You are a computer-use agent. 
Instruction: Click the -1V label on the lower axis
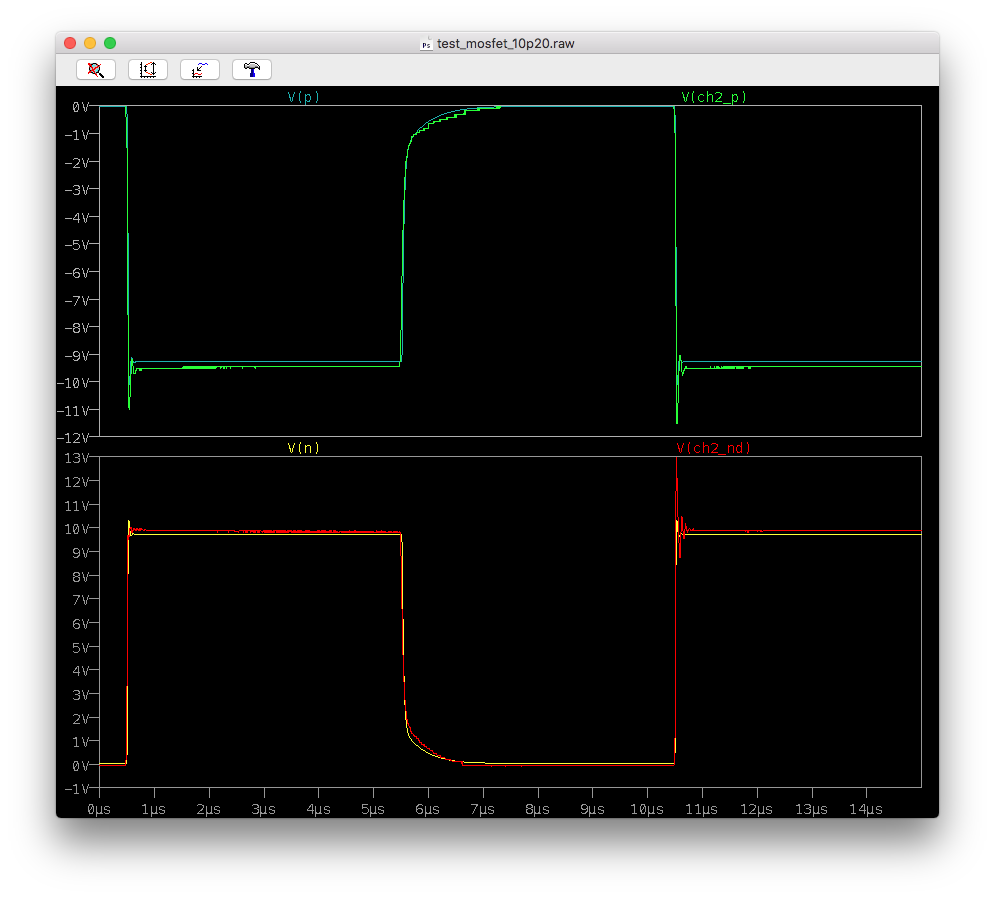(76, 789)
